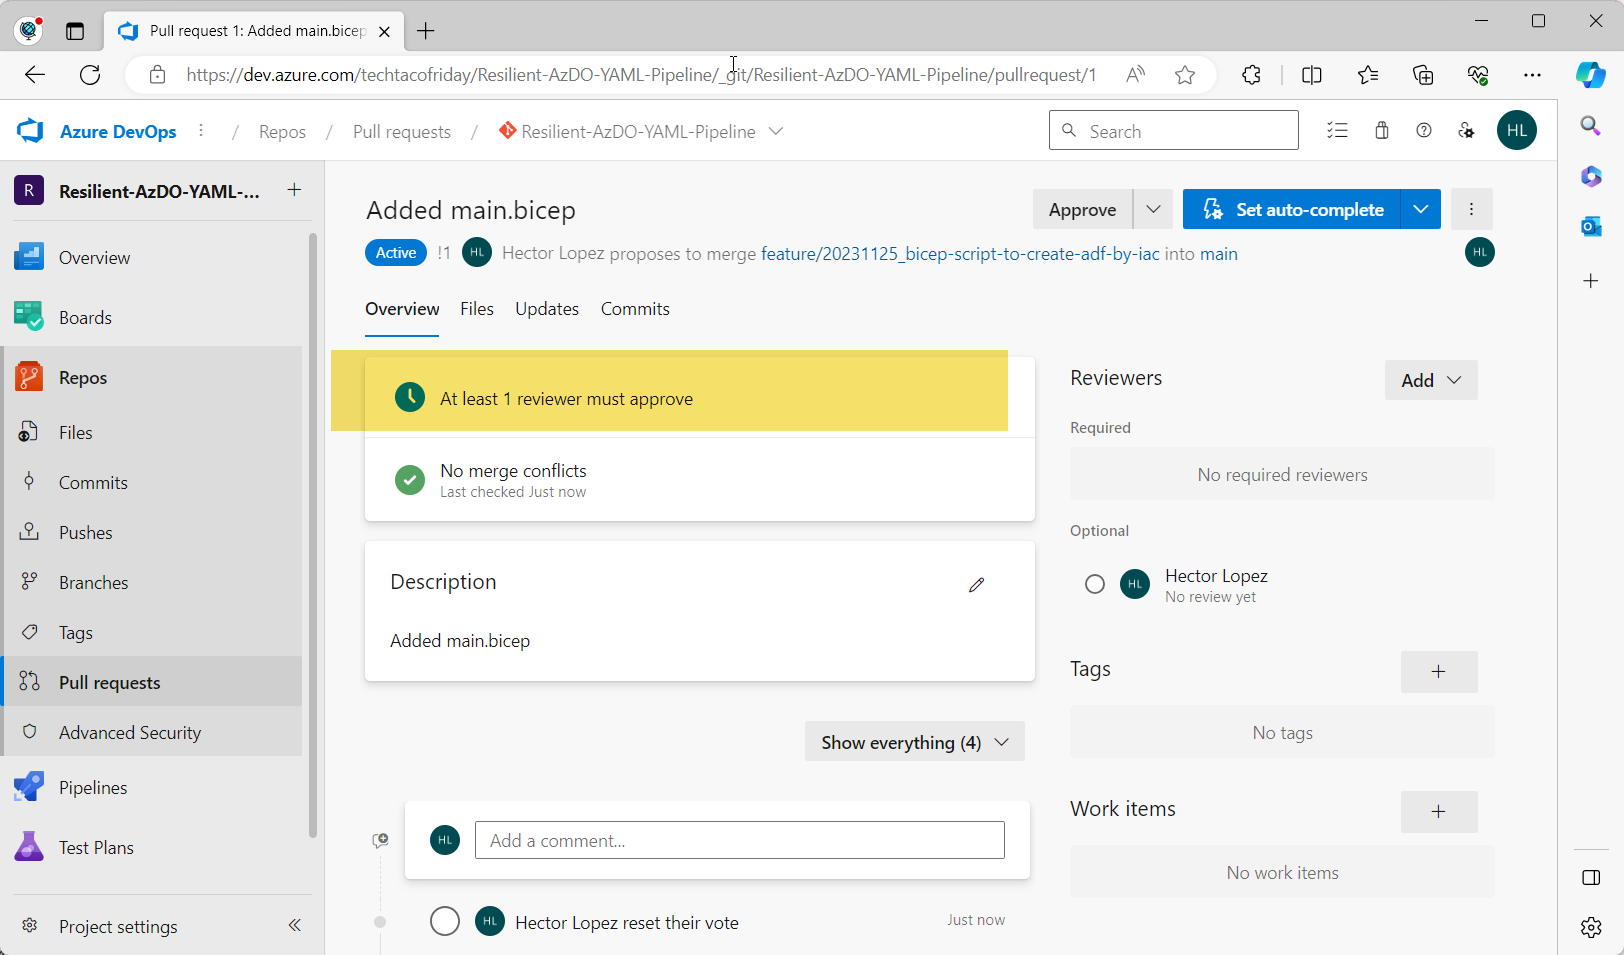Add this page to favorites star

pyautogui.click(x=1185, y=75)
